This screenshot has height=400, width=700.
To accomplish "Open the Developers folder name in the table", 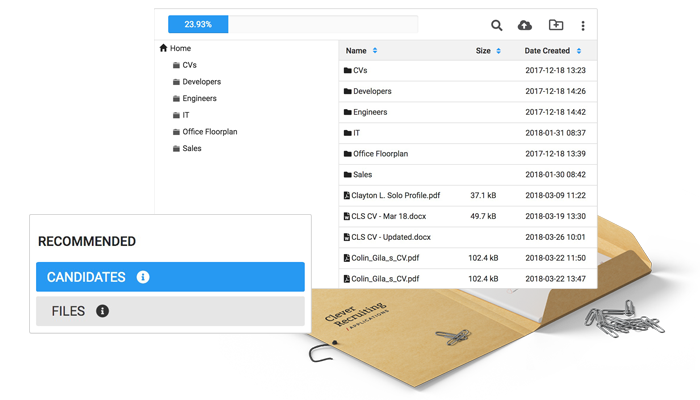I will [x=372, y=91].
